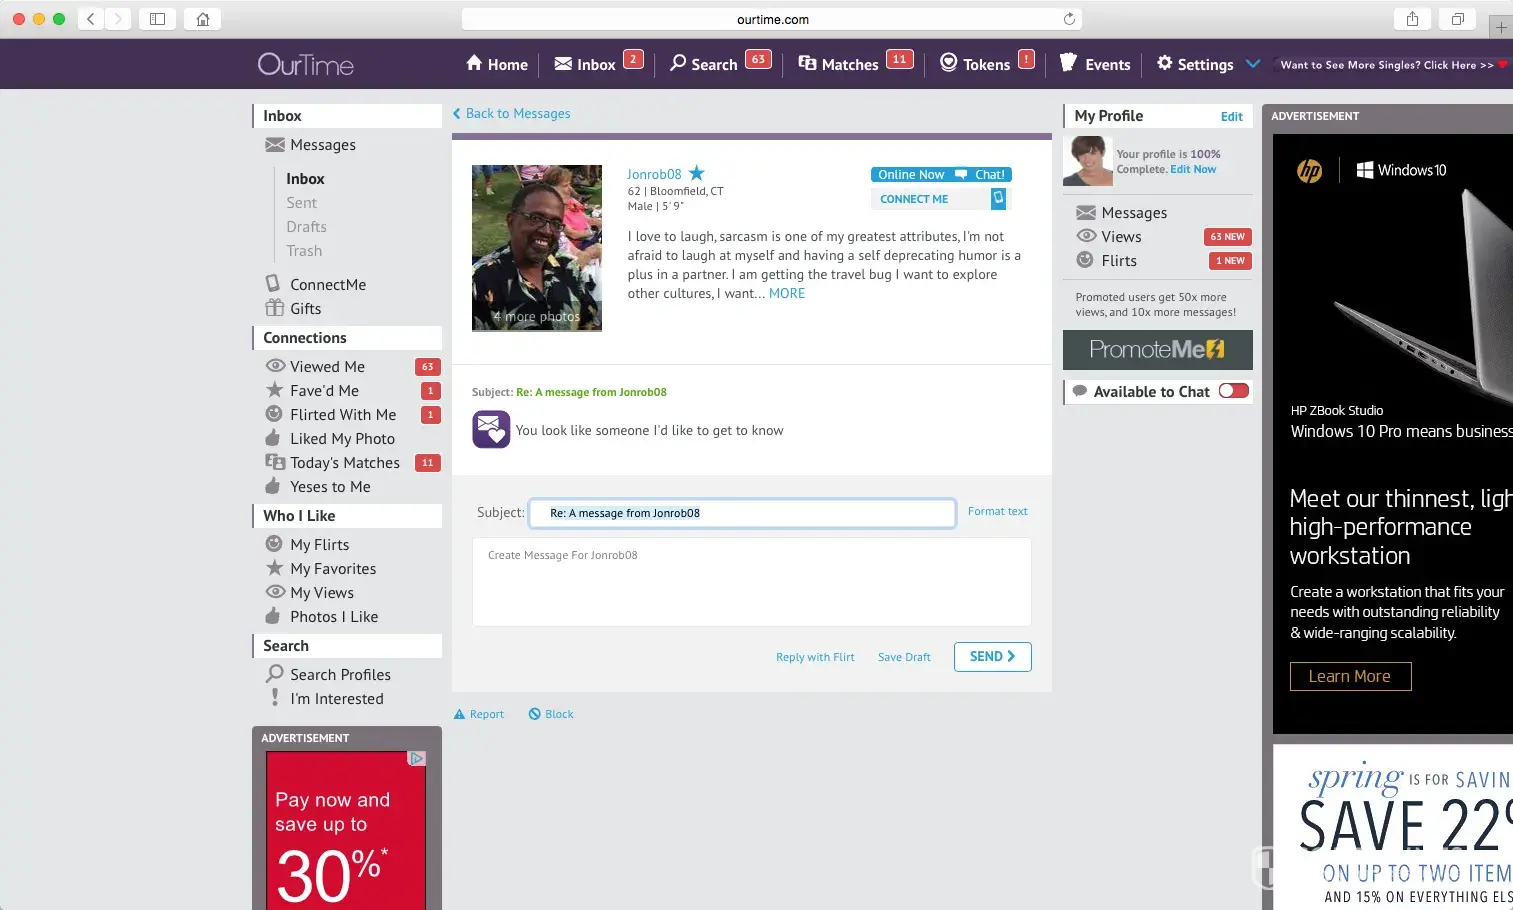Click the Tokens icon in navigation bar
1513x910 pixels.
(x=949, y=63)
